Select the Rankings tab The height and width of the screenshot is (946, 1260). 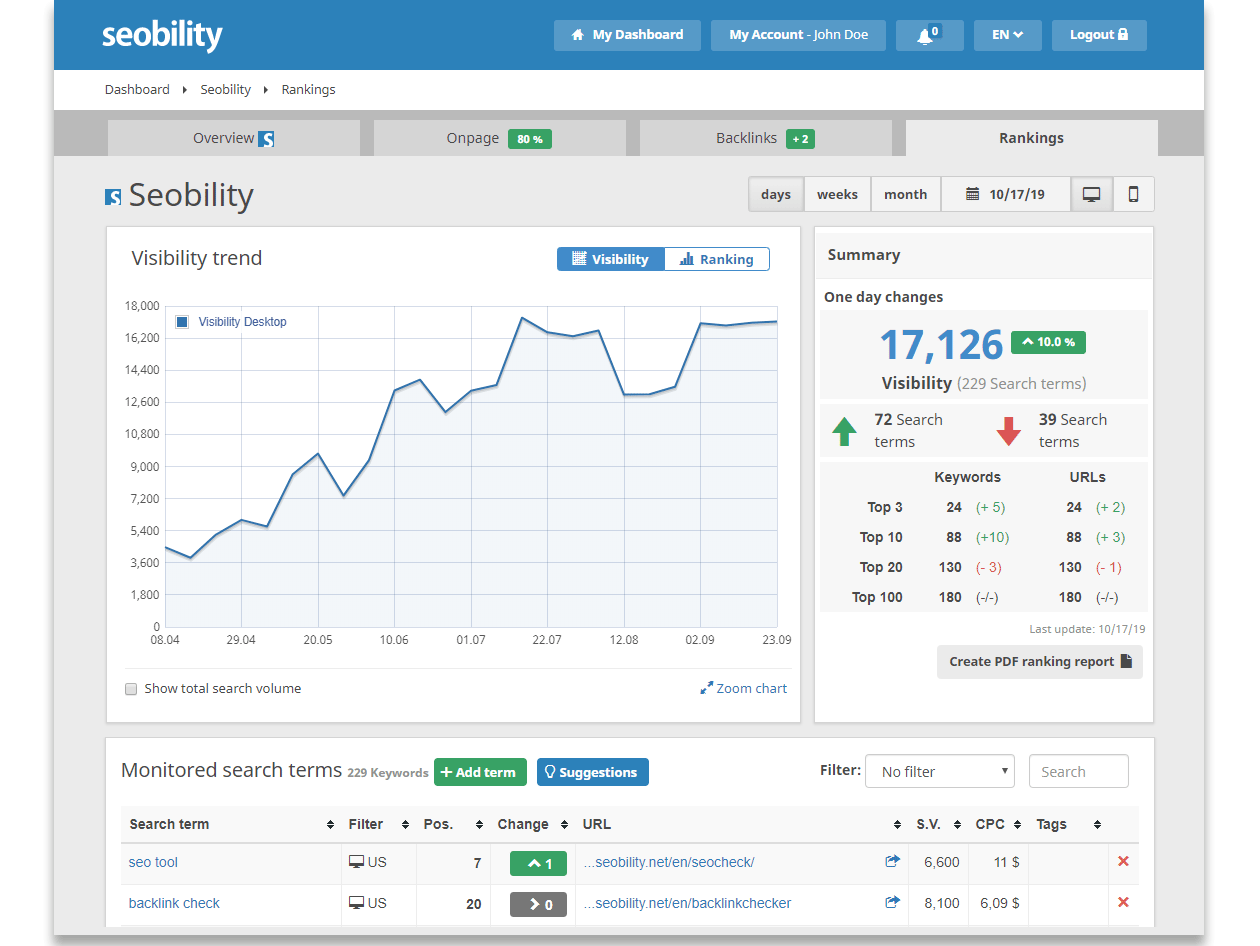pyautogui.click(x=1031, y=138)
